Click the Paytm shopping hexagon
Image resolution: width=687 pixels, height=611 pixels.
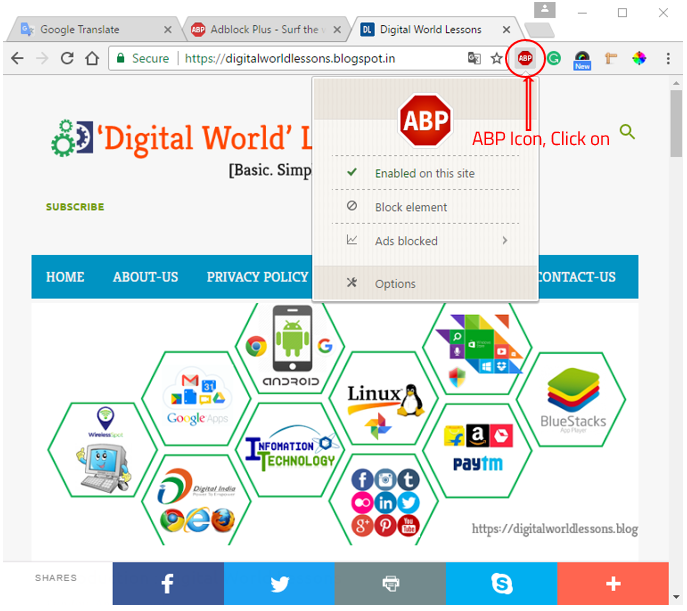478,451
